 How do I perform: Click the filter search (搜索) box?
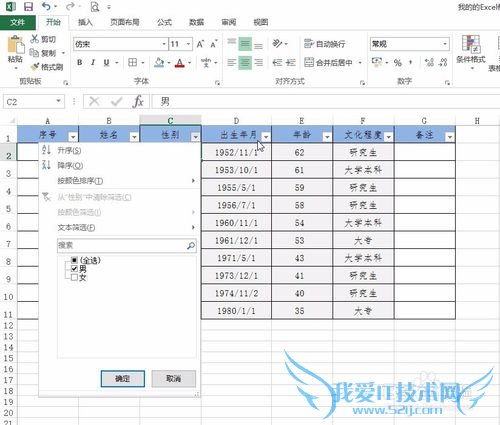point(127,246)
